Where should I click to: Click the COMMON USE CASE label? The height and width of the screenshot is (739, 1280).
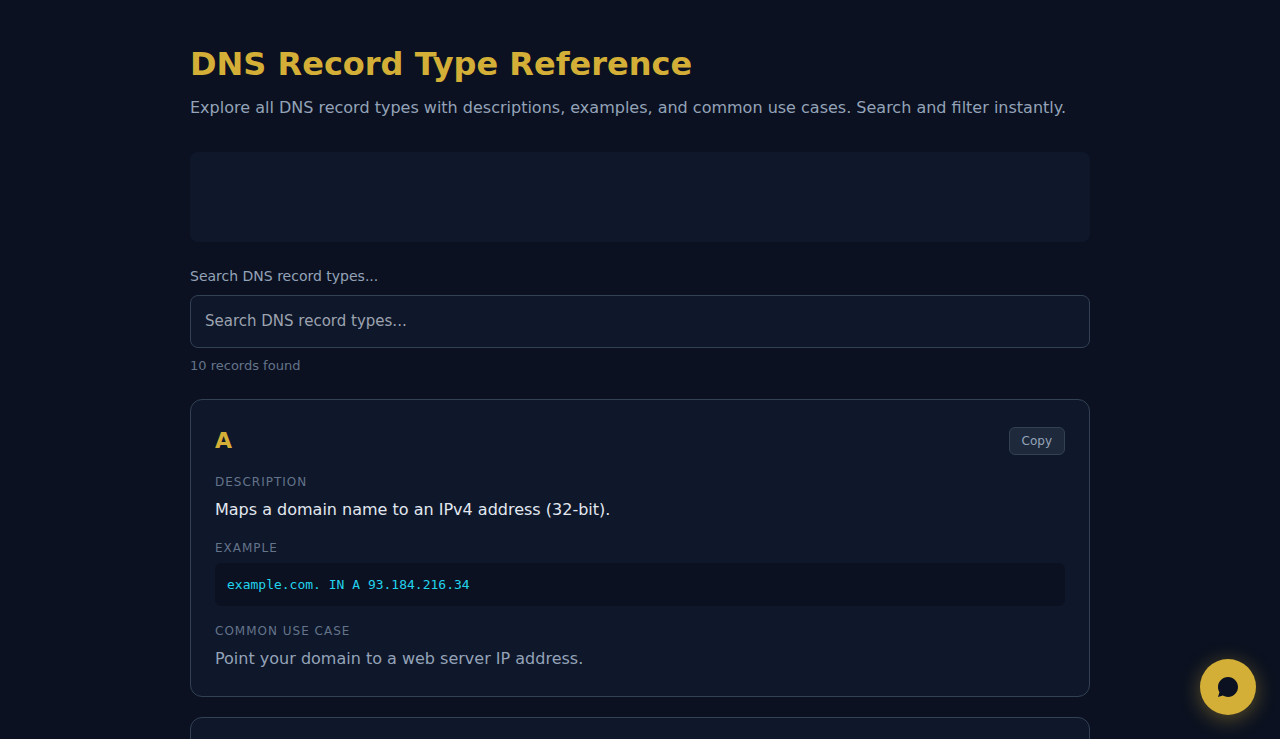coord(282,631)
